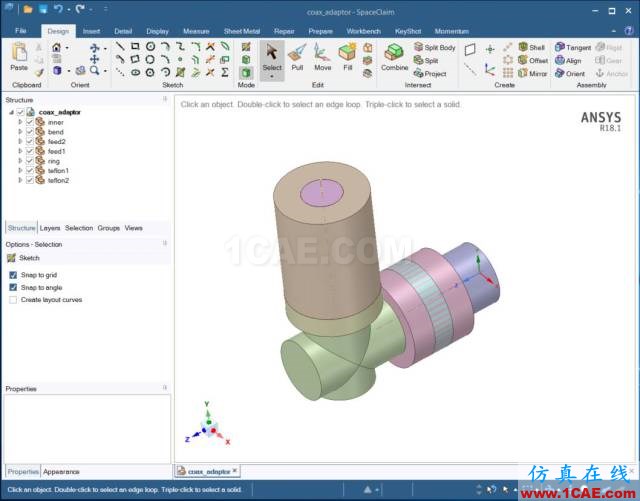Expand the feed2 tree node
Viewport: 640px width, 501px height.
click(20, 142)
